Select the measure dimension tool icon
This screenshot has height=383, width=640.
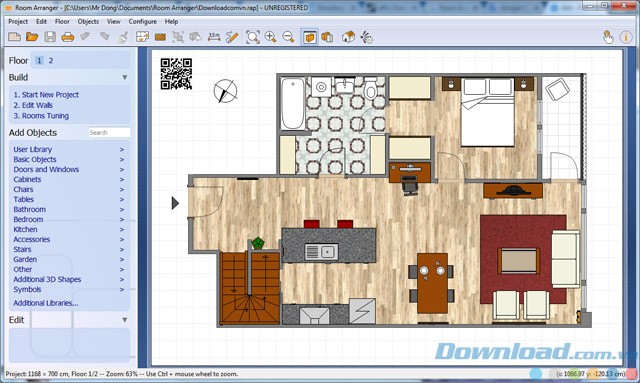[214, 37]
